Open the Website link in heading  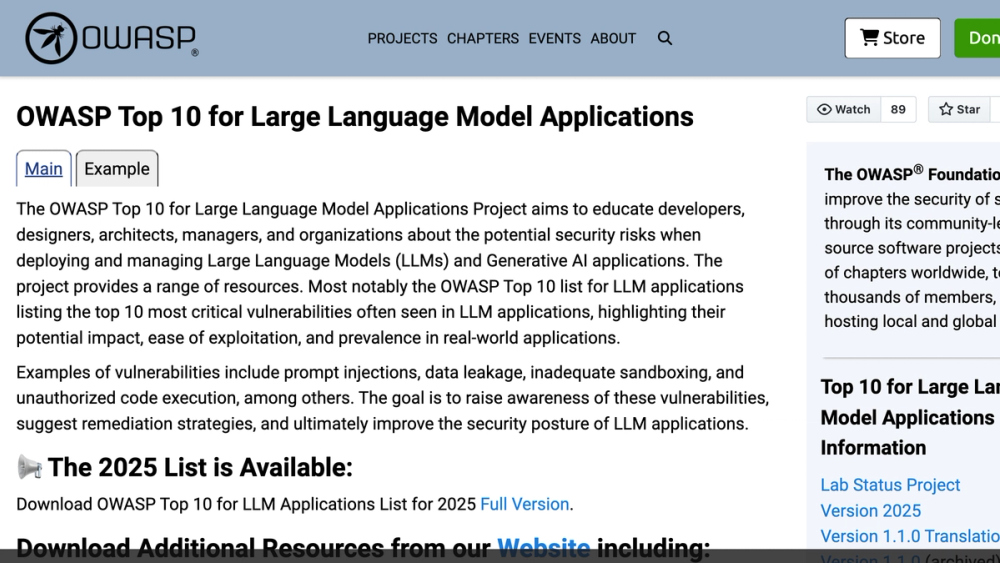tap(543, 548)
